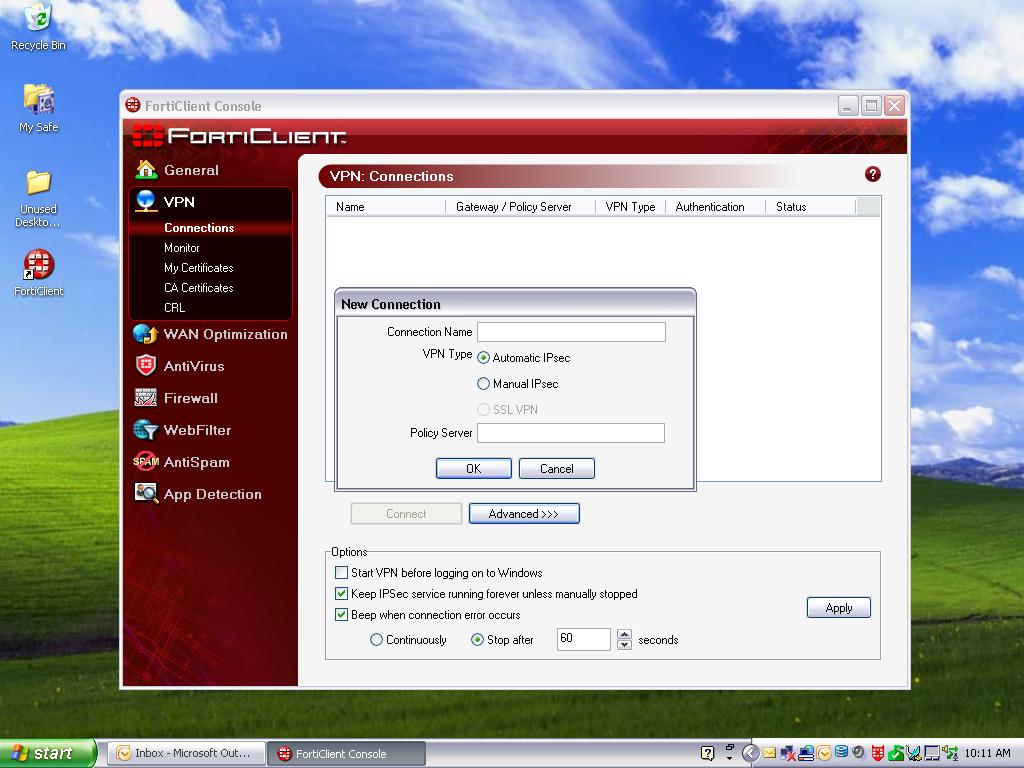Increase seconds with up stepper arrow
Image resolution: width=1024 pixels, height=768 pixels.
(624, 634)
